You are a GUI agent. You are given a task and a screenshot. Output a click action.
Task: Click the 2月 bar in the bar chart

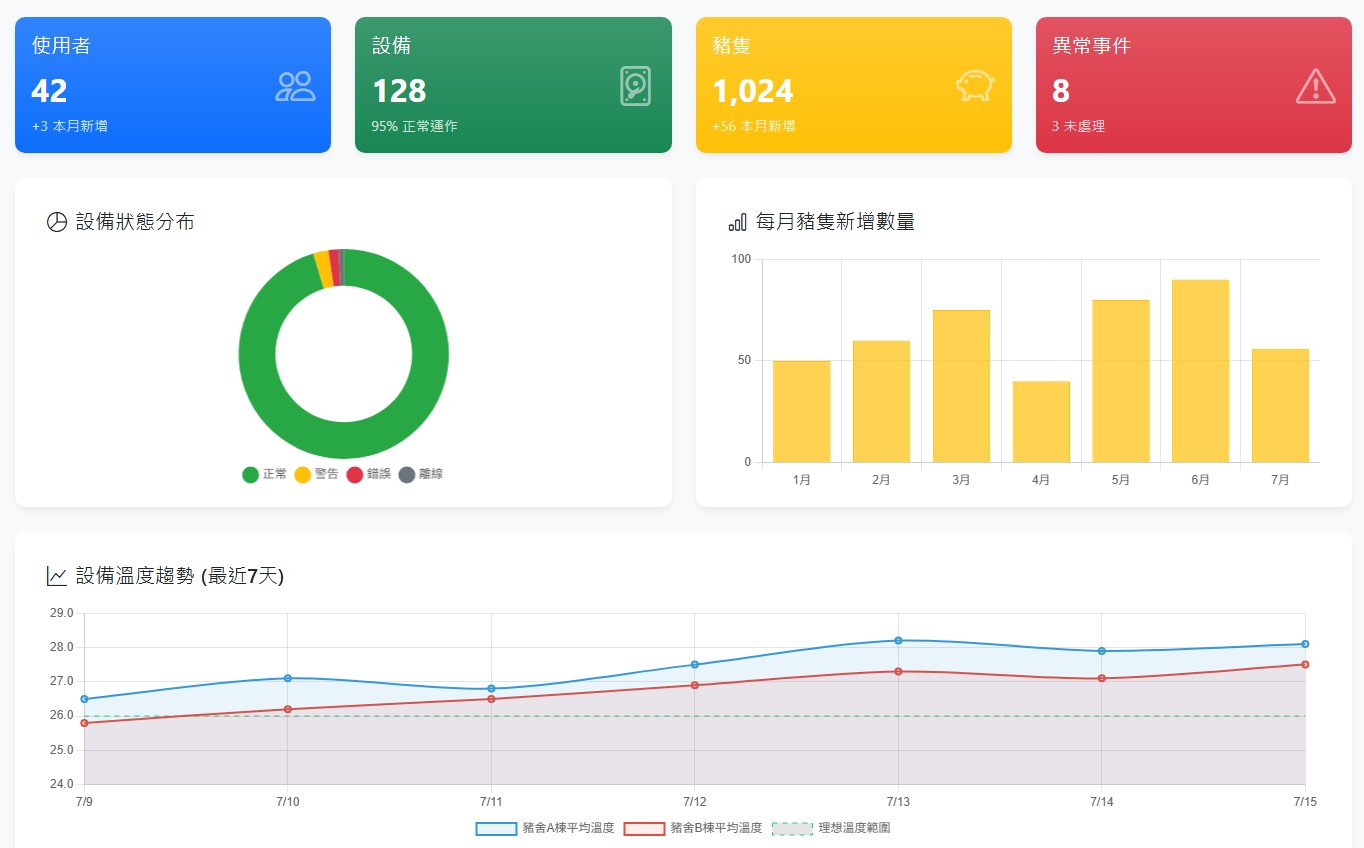click(881, 401)
